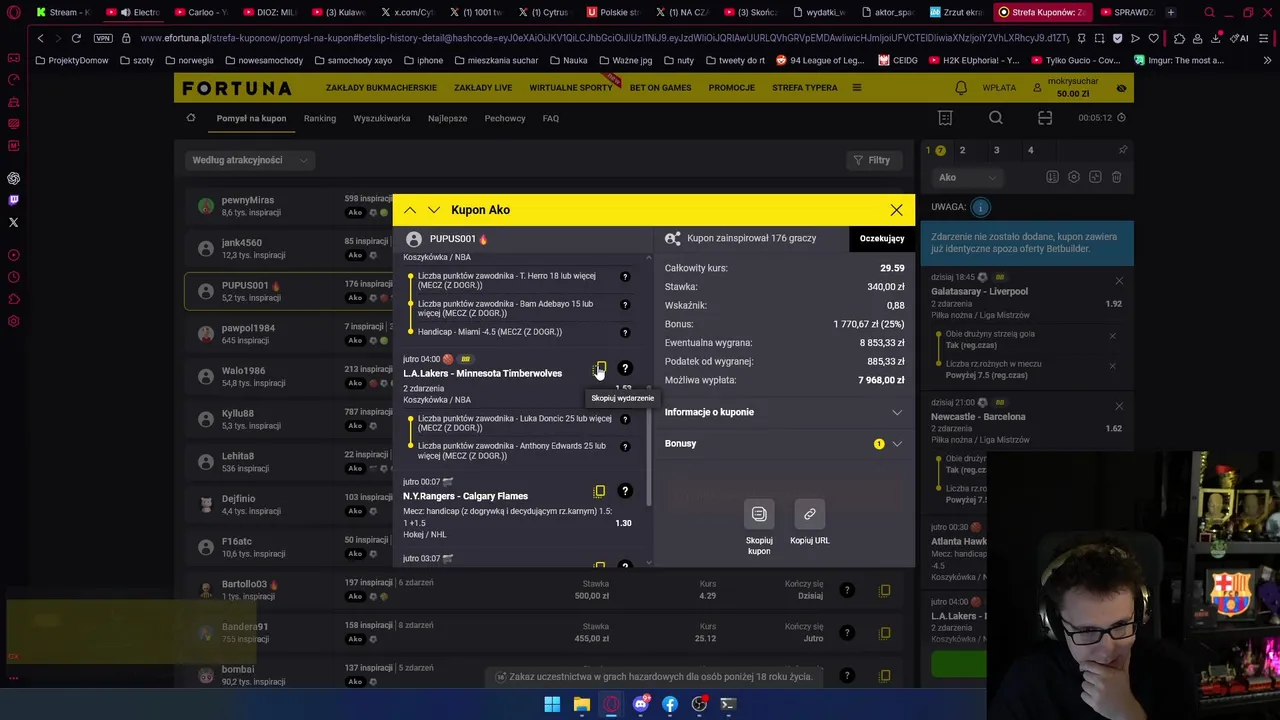Screen dimensions: 1280x720
Task: Switch to the Ranking tab
Action: click(320, 118)
